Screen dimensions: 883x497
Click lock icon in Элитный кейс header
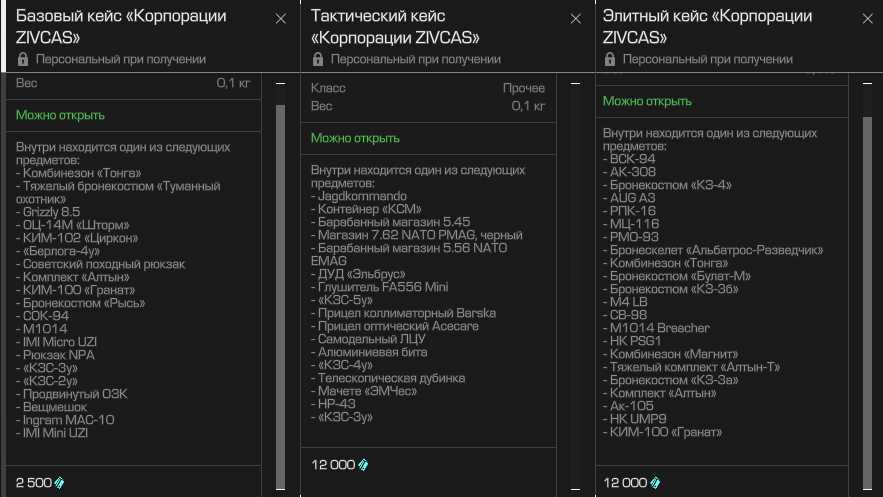point(610,59)
